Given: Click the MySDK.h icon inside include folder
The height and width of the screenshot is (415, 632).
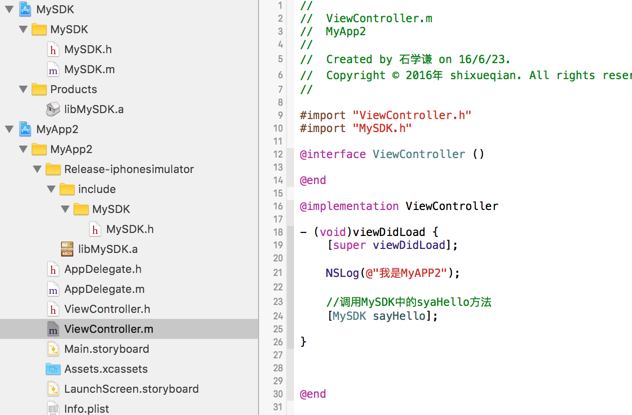Looking at the screenshot, I should tap(95, 229).
